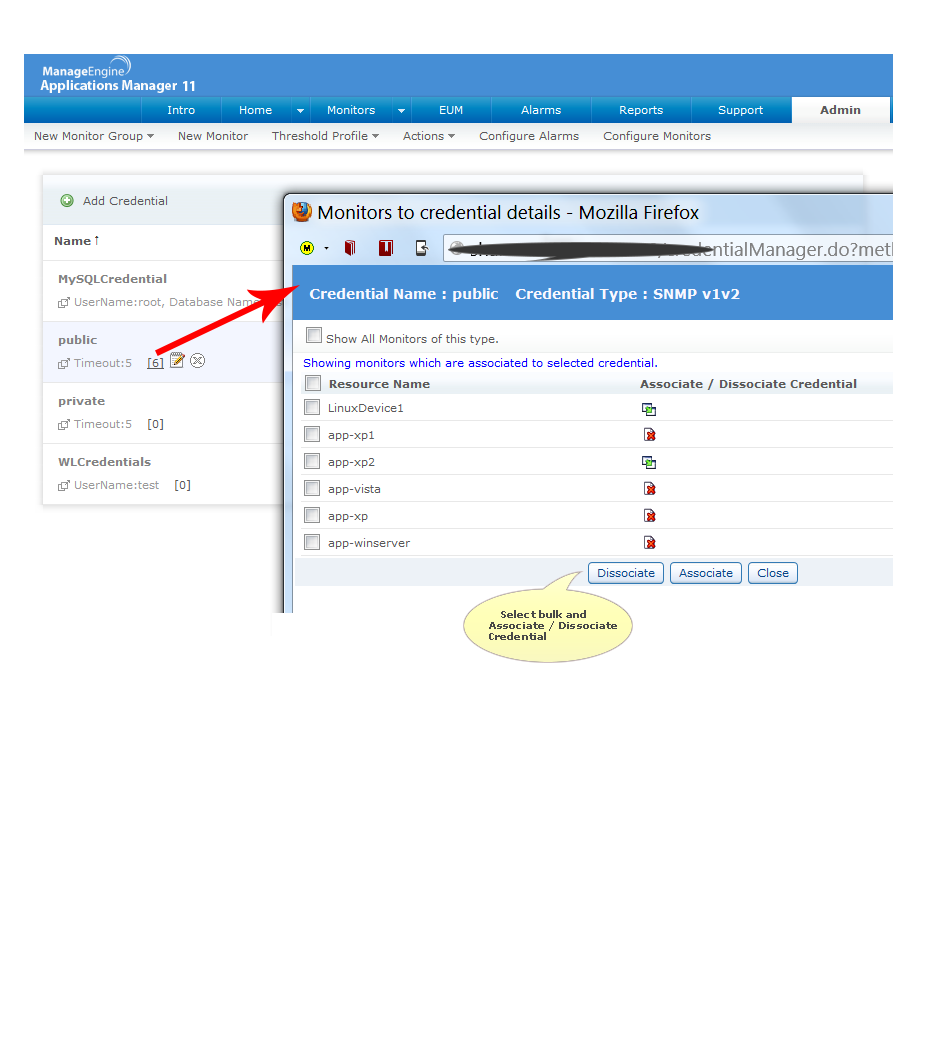Click the yellow M icon in Firefox toolbar

click(307, 248)
